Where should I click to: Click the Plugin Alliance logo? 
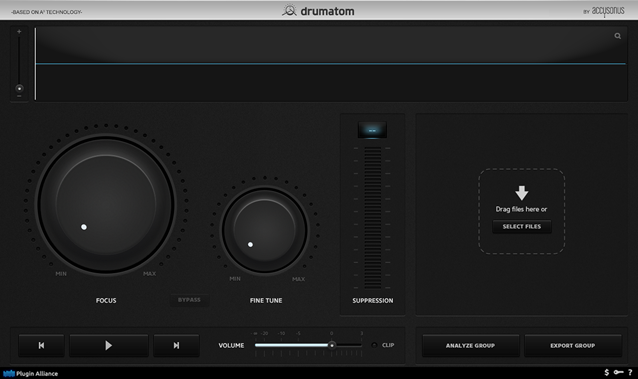pos(31,373)
